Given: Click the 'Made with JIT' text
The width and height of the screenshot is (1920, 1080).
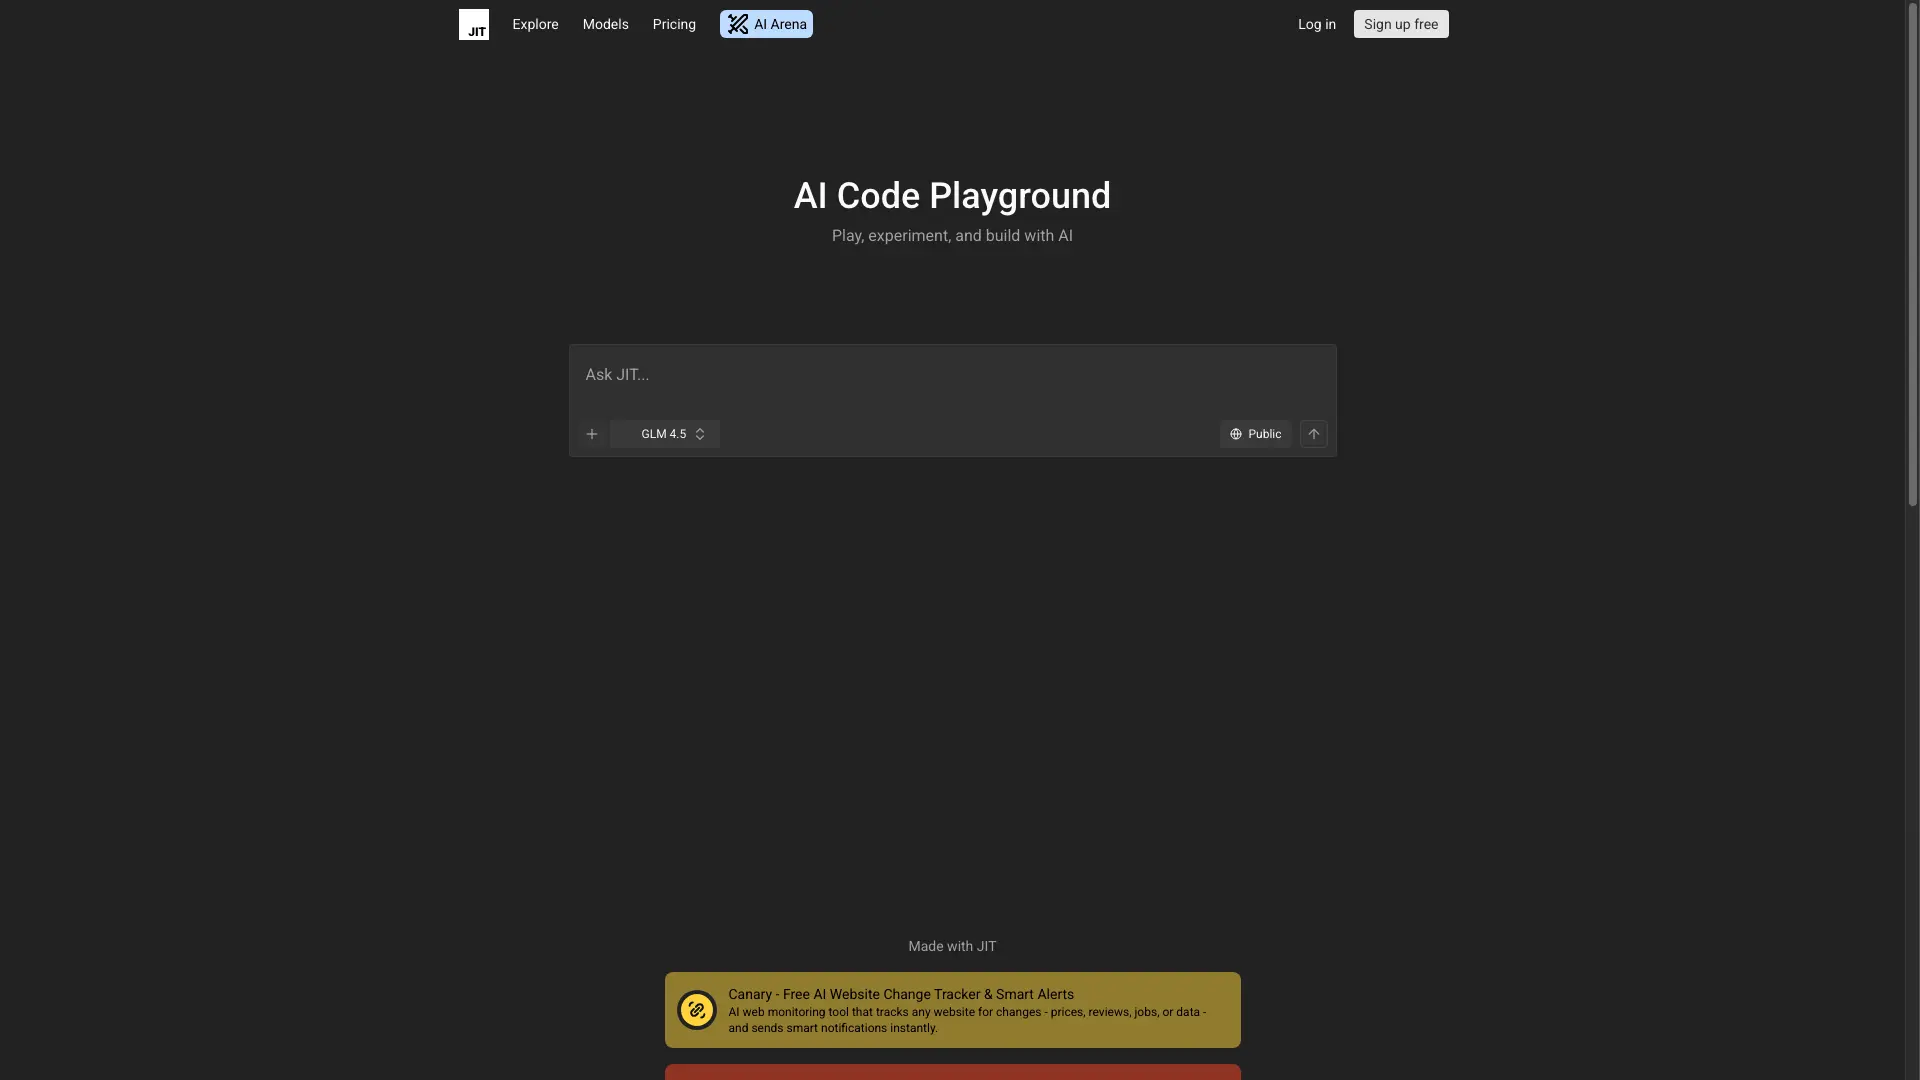Looking at the screenshot, I should coord(952,946).
